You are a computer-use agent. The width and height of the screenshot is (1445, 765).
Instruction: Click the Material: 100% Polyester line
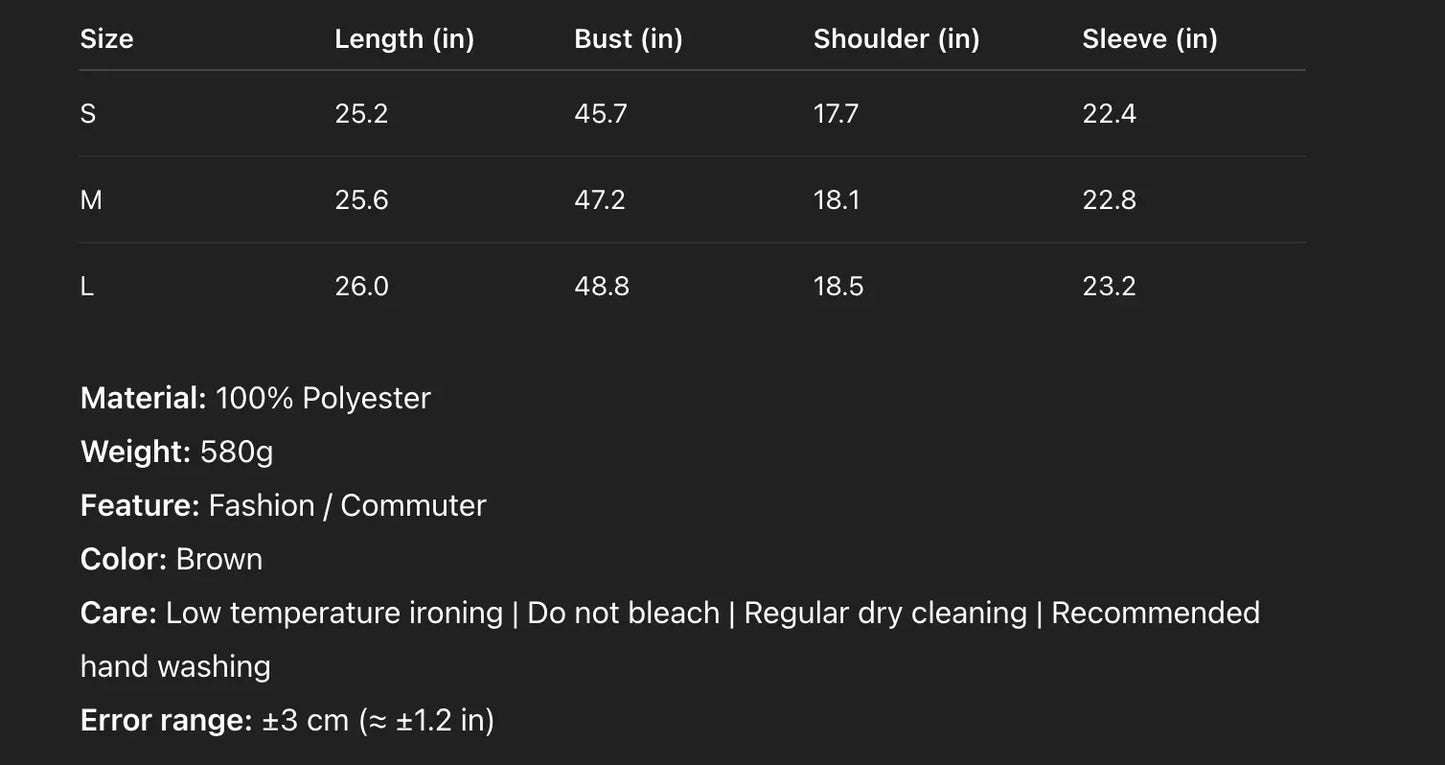255,398
